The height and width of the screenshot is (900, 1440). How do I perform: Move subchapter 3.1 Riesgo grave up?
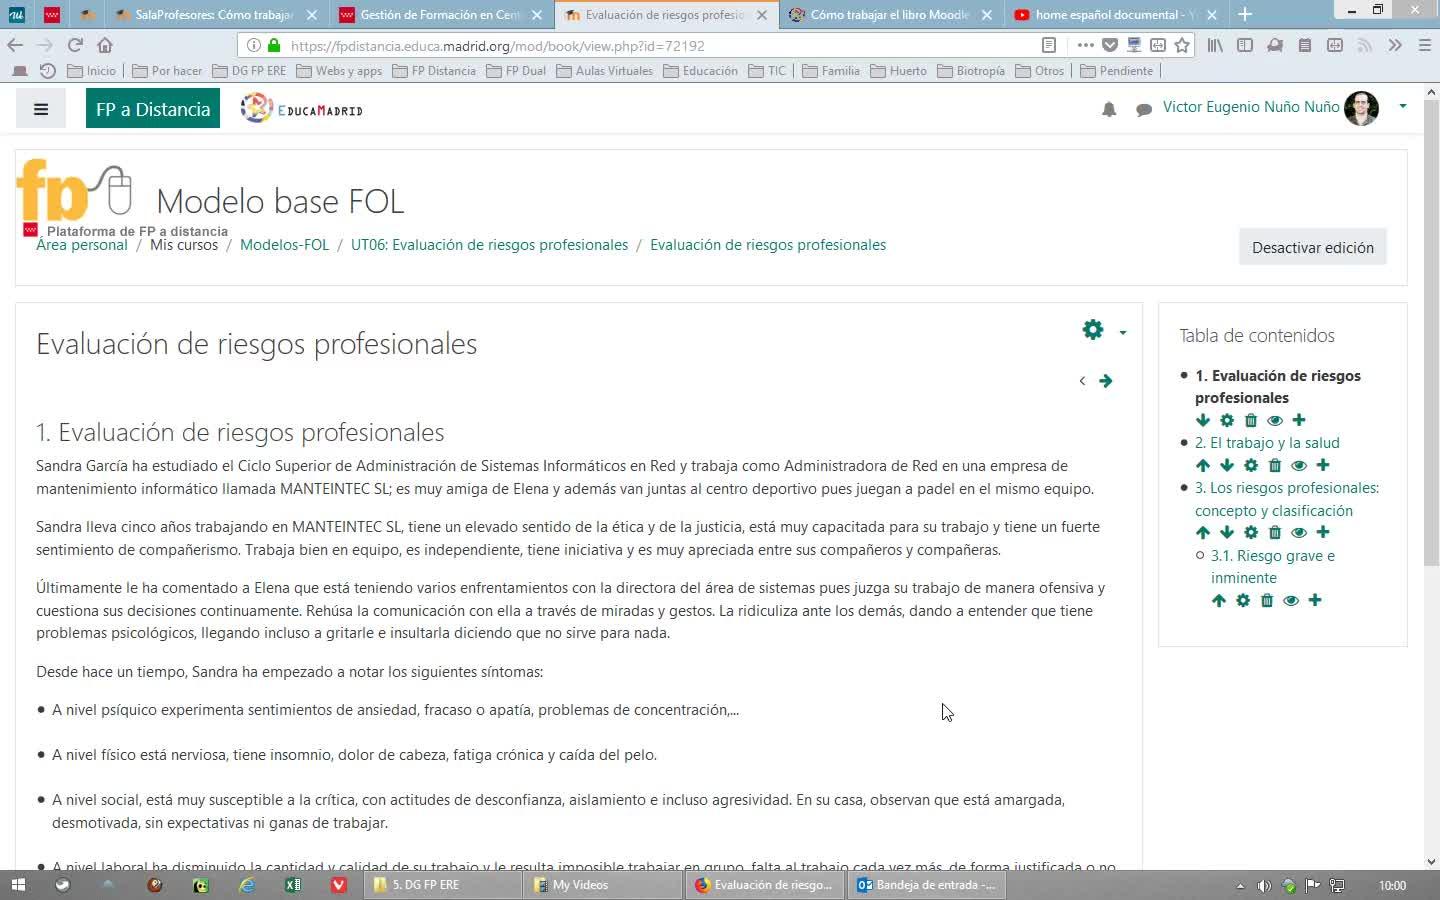[x=1219, y=600]
